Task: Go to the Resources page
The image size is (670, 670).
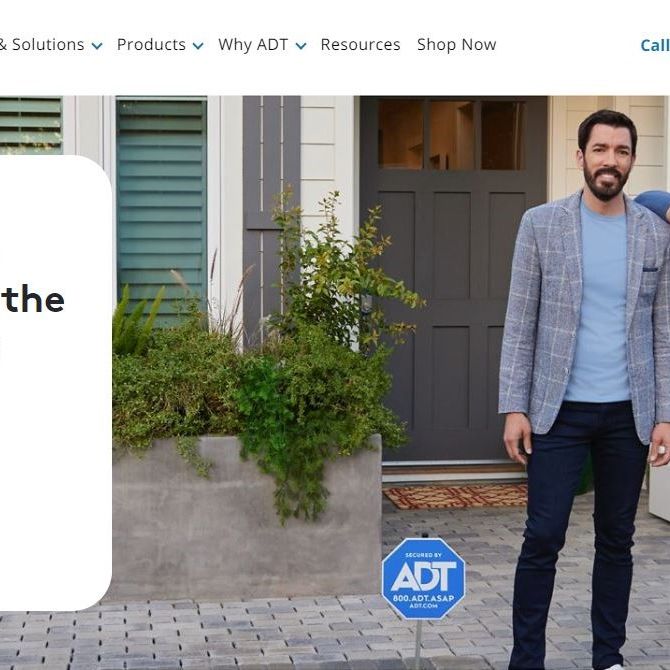Action: point(360,44)
